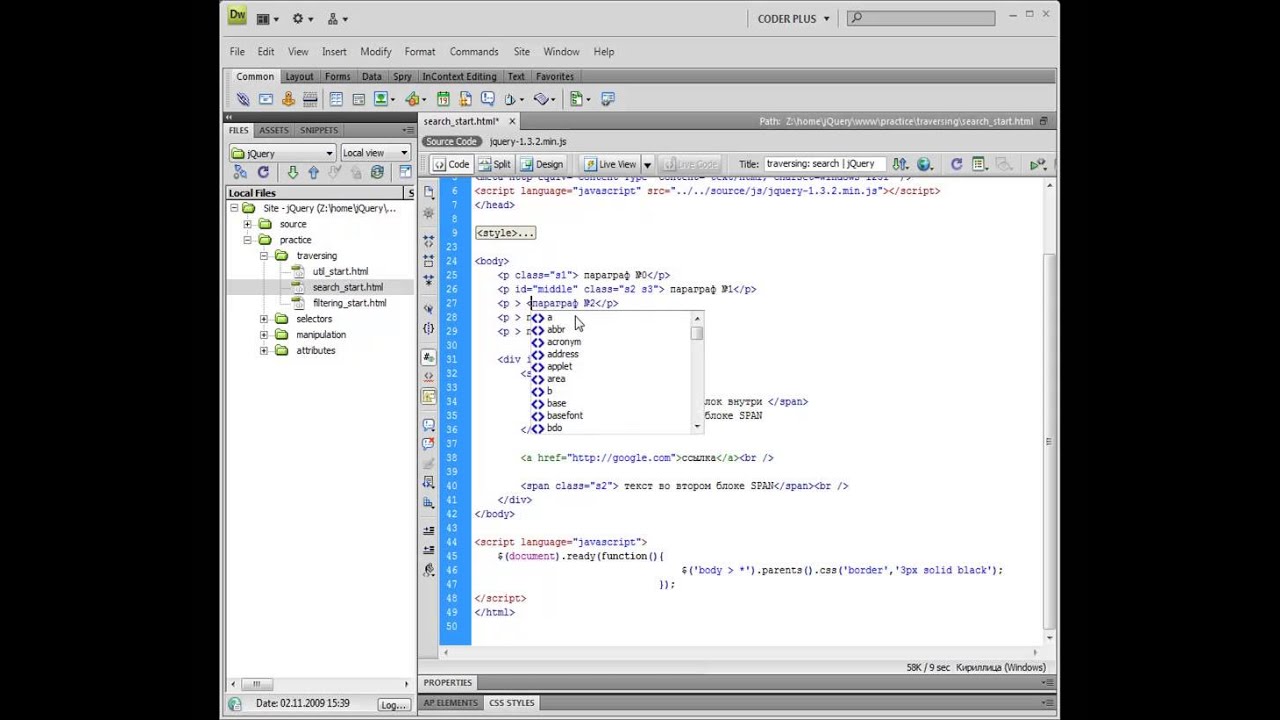Expand the attributes folder
The image size is (1280, 720).
pyautogui.click(x=264, y=351)
